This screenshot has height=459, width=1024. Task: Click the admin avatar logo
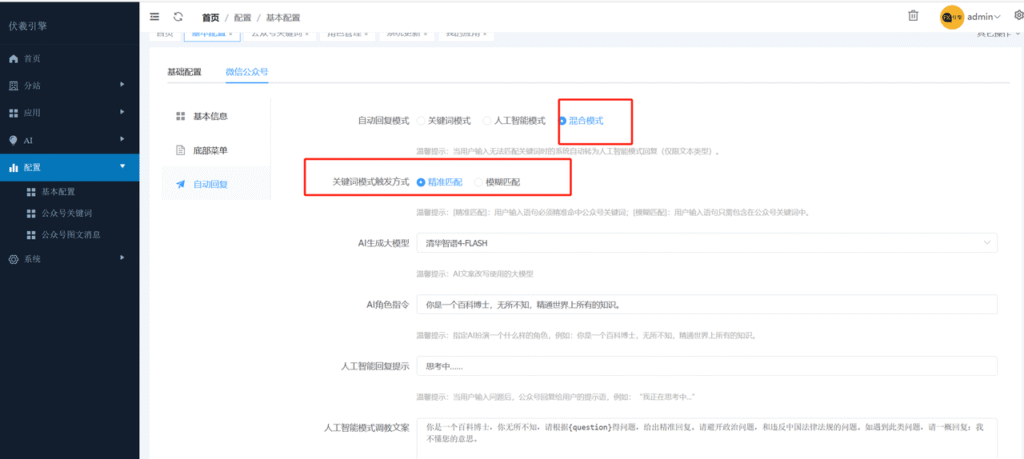click(952, 17)
